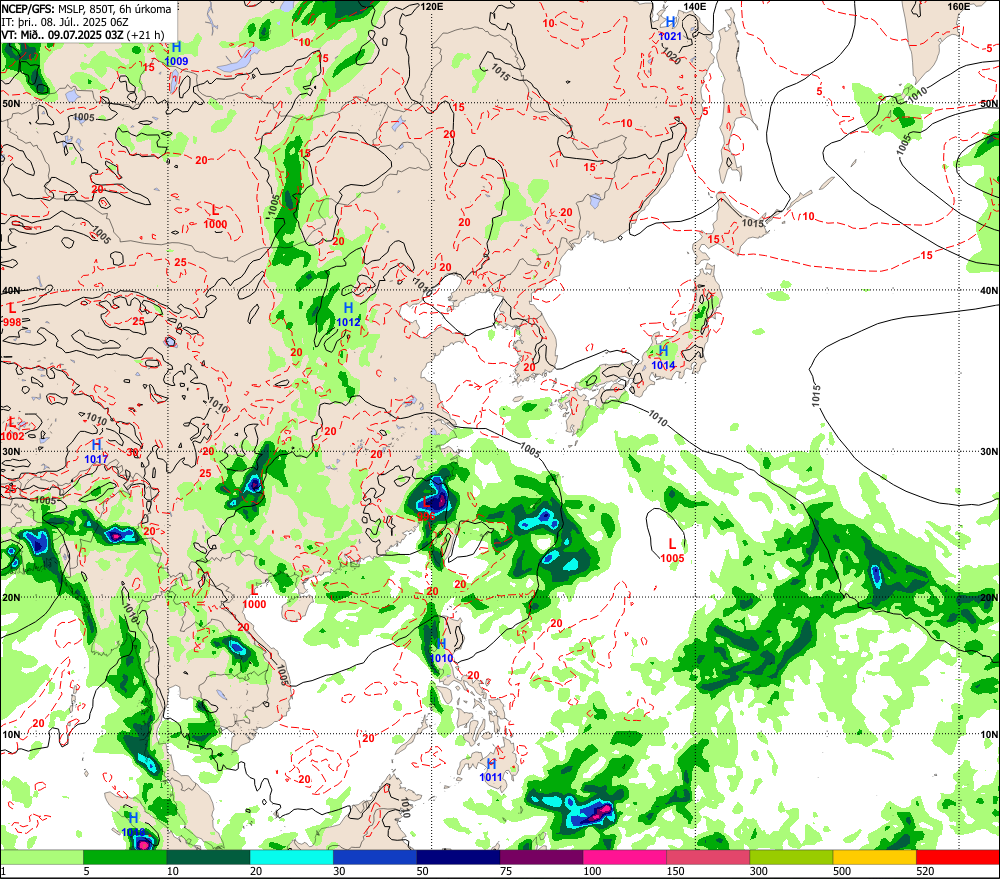Click the '1020' isobar label near H 1021
Screen dimensions: 1000x879
coord(671,57)
